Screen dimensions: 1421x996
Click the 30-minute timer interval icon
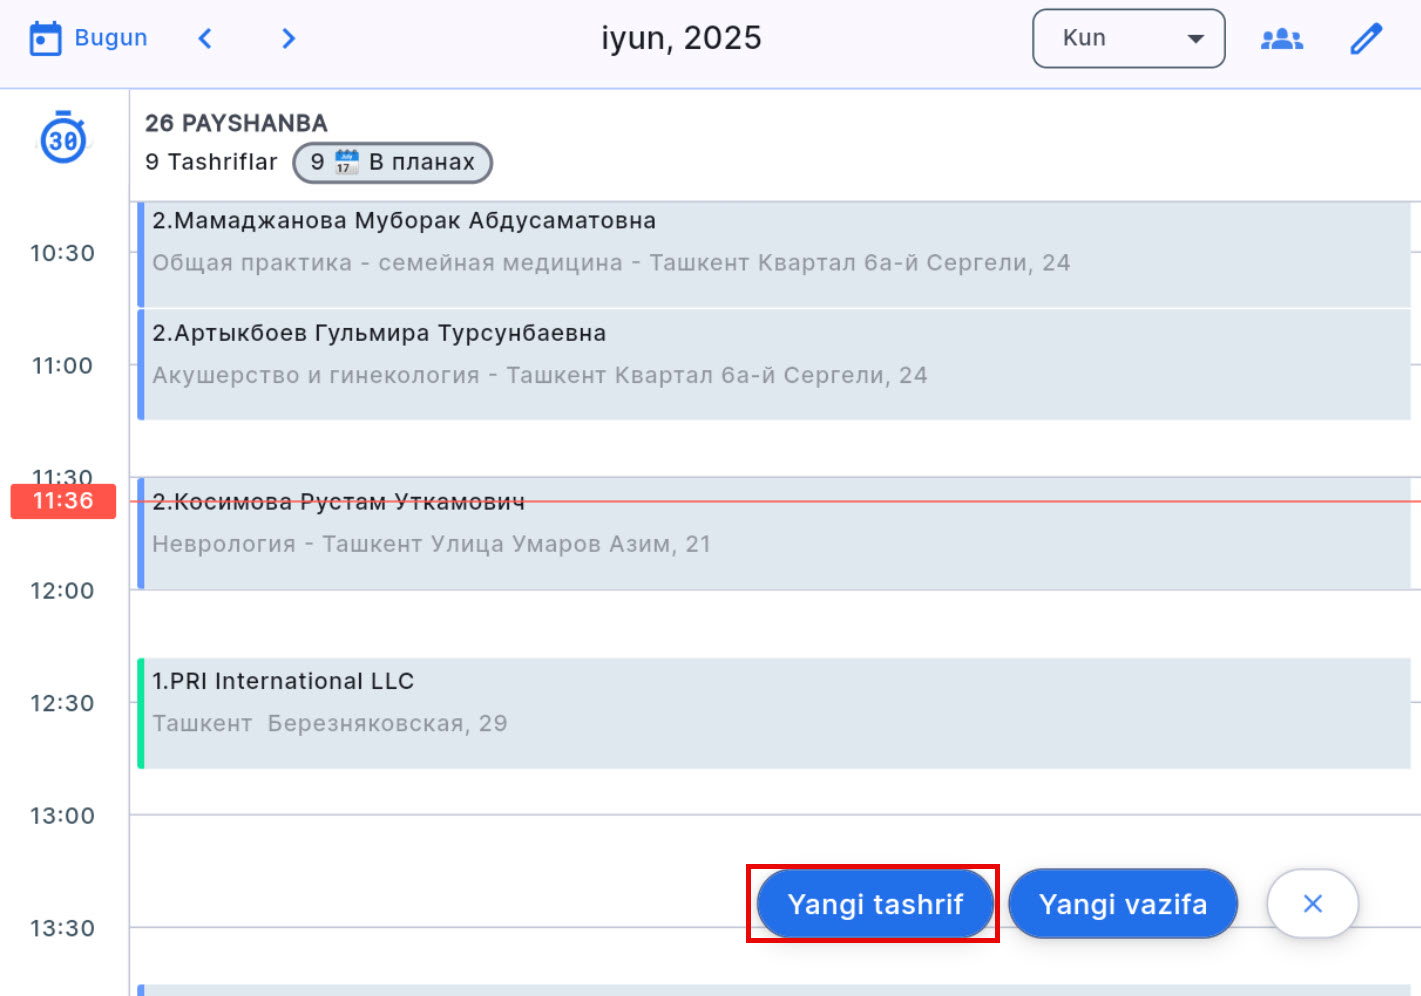(63, 138)
